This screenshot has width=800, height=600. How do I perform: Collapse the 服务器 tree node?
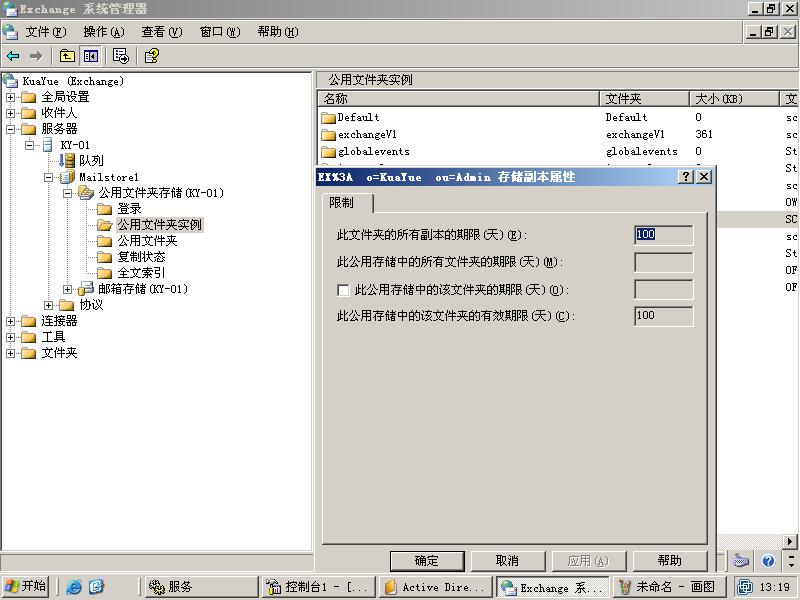coord(10,129)
